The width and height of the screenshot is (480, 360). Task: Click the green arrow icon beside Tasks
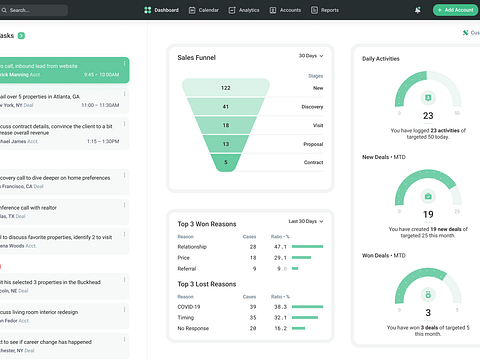click(21, 36)
